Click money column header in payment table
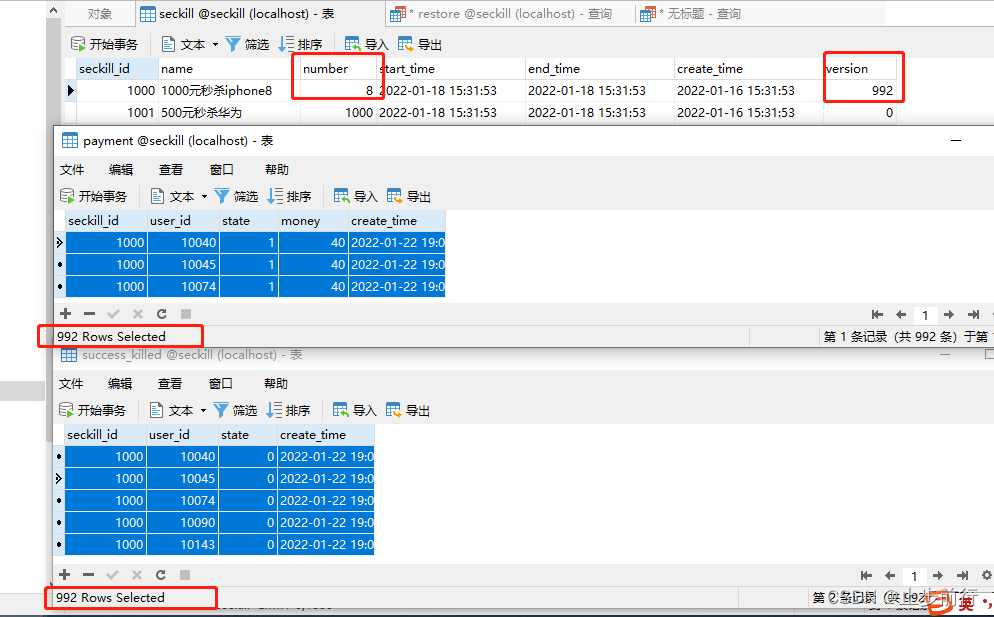 313,221
